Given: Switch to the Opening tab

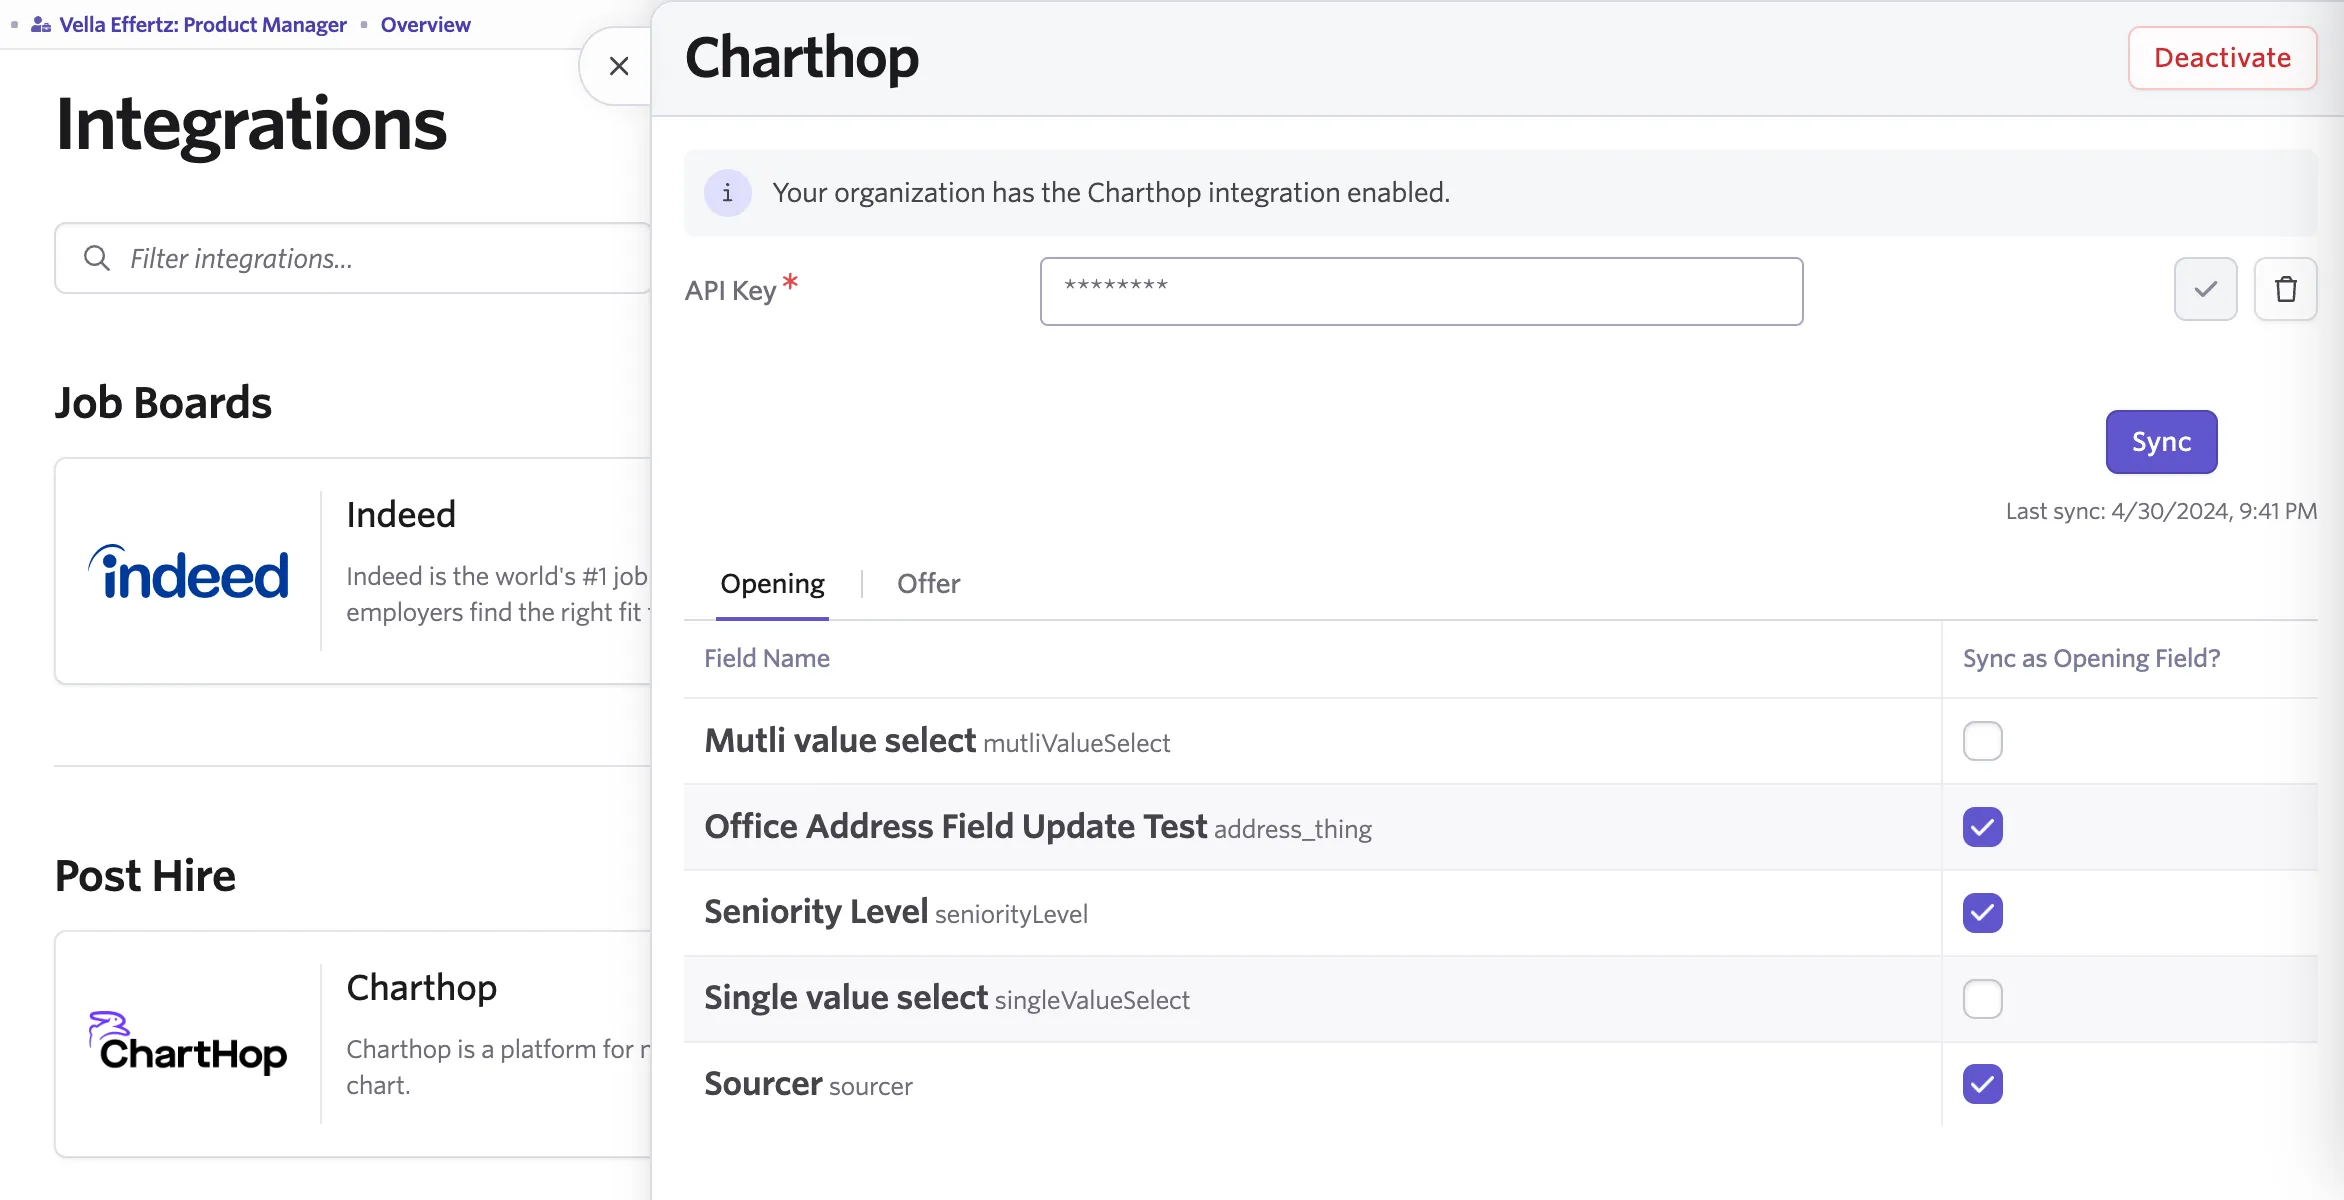Looking at the screenshot, I should tap(772, 583).
